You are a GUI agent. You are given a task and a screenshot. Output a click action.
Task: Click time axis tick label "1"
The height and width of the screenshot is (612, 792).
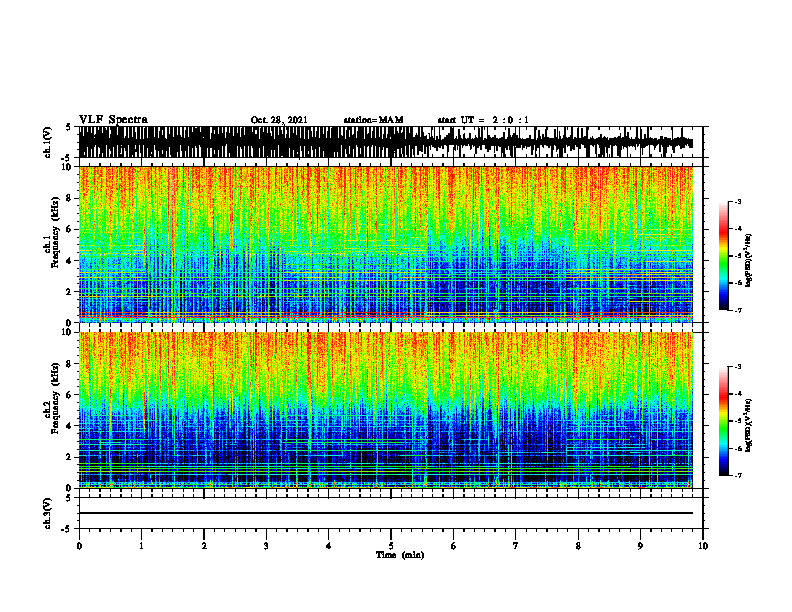pyautogui.click(x=141, y=546)
